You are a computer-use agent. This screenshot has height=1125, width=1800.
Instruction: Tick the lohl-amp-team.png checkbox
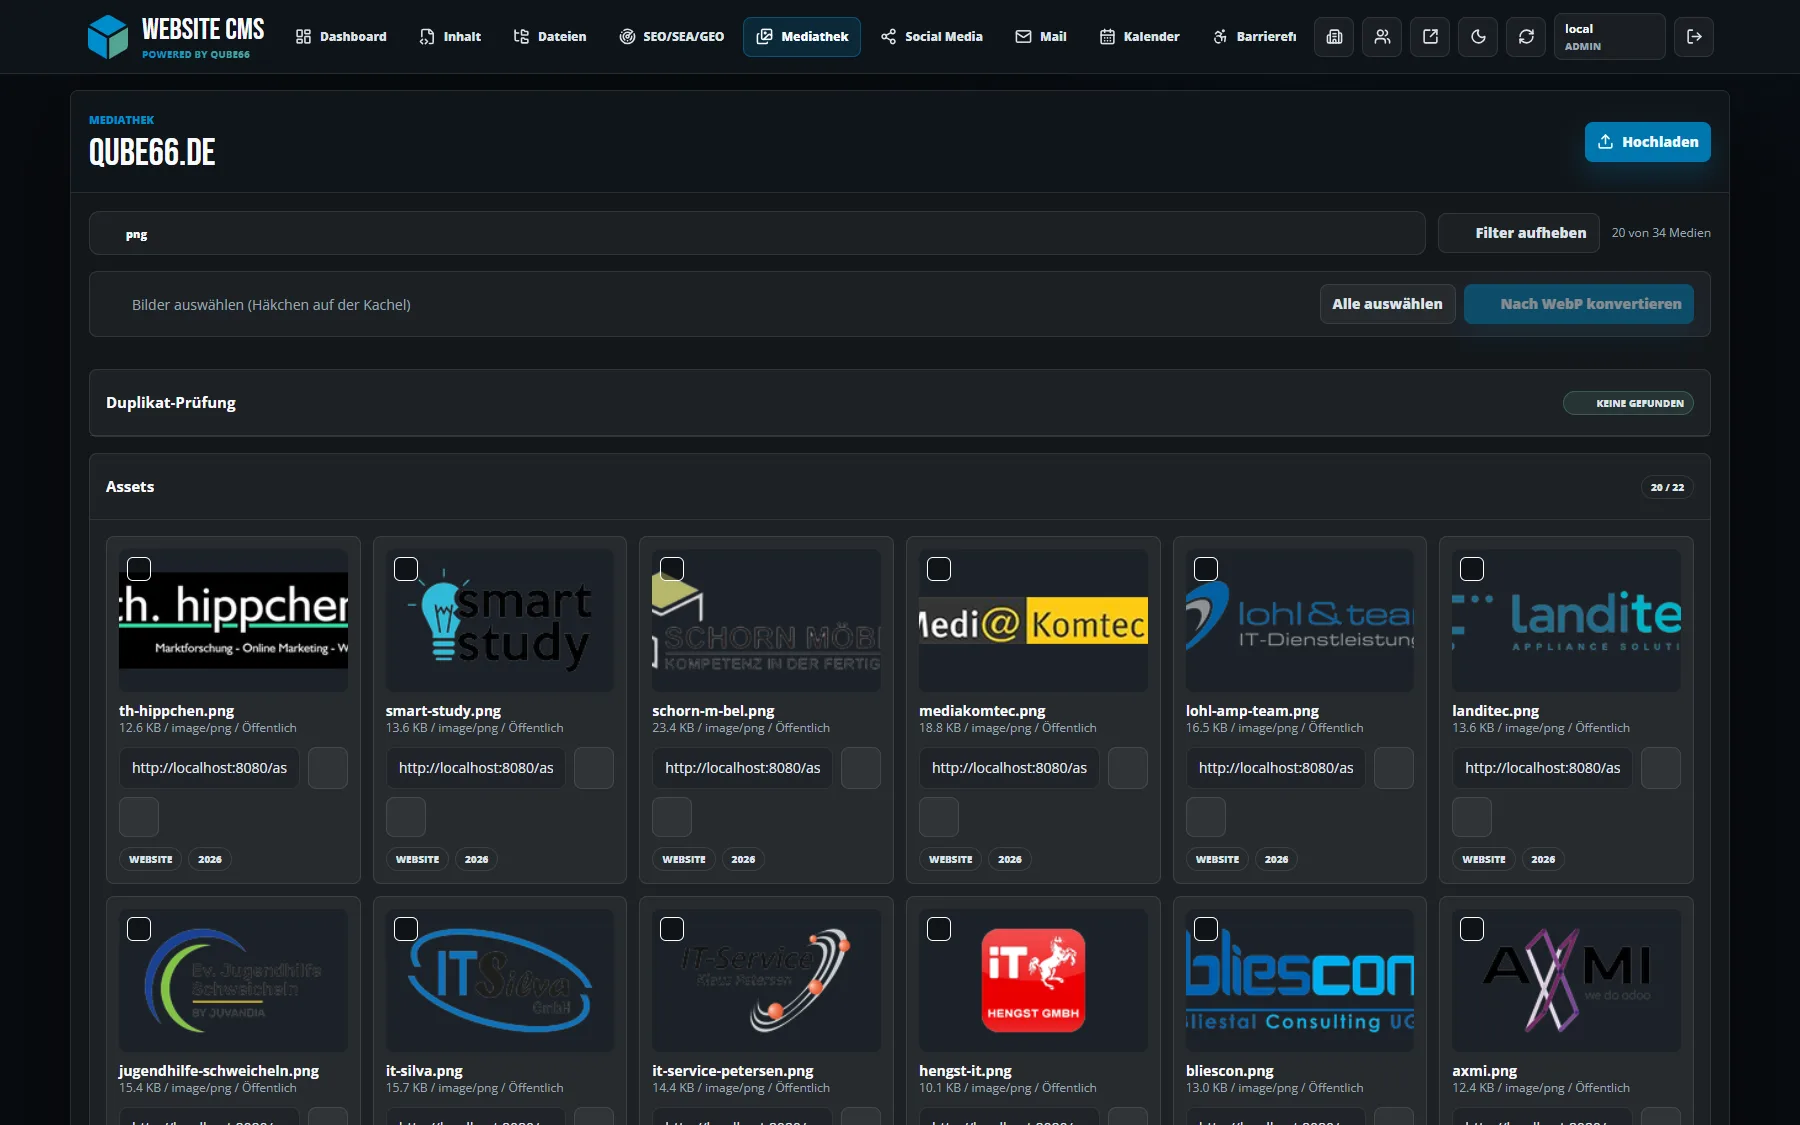click(x=1206, y=569)
